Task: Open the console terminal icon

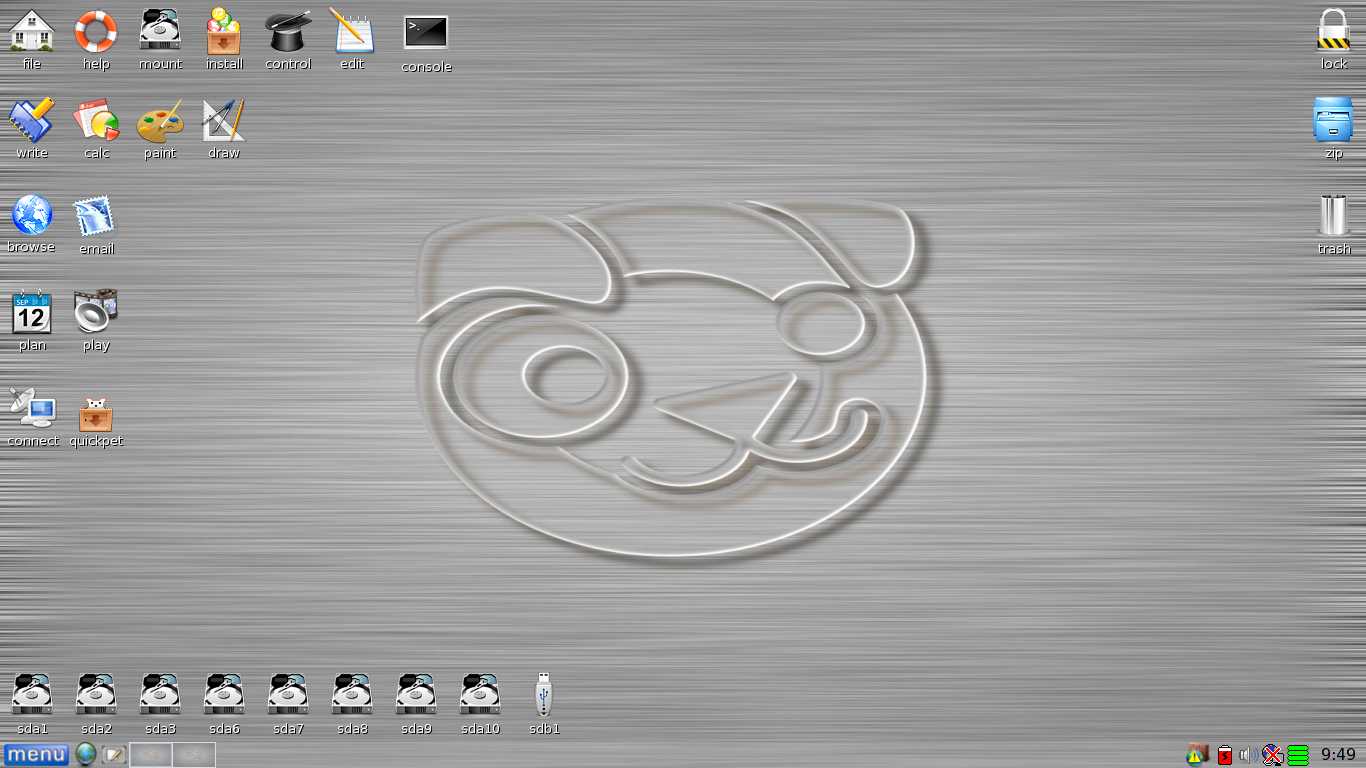Action: click(x=426, y=33)
